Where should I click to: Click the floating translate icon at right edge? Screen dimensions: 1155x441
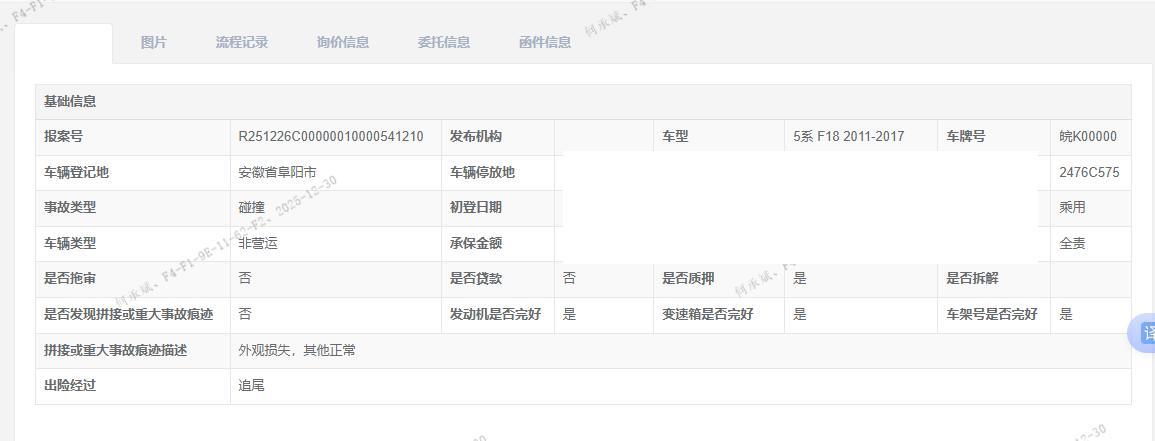1144,333
